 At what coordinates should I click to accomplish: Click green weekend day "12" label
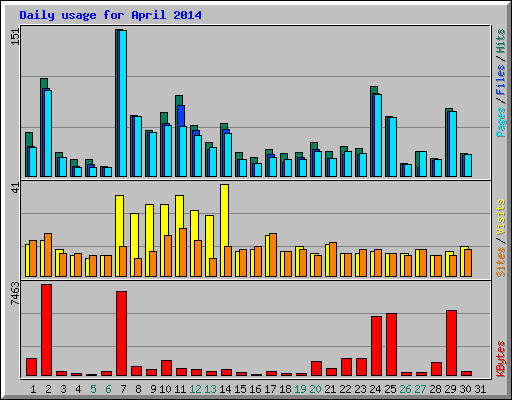point(195,389)
